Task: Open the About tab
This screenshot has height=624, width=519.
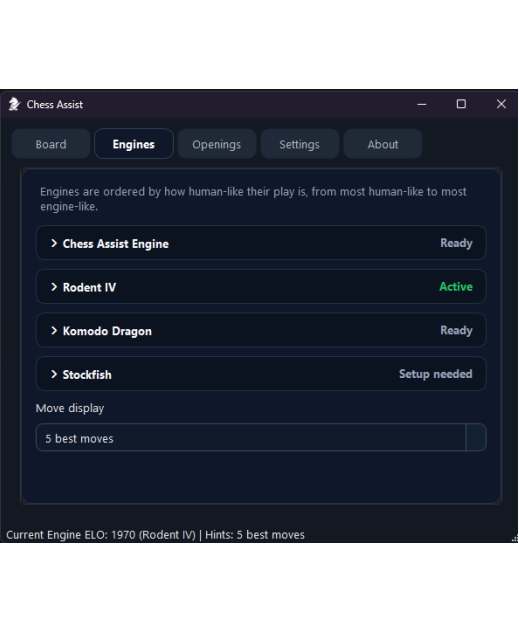Action: (382, 144)
